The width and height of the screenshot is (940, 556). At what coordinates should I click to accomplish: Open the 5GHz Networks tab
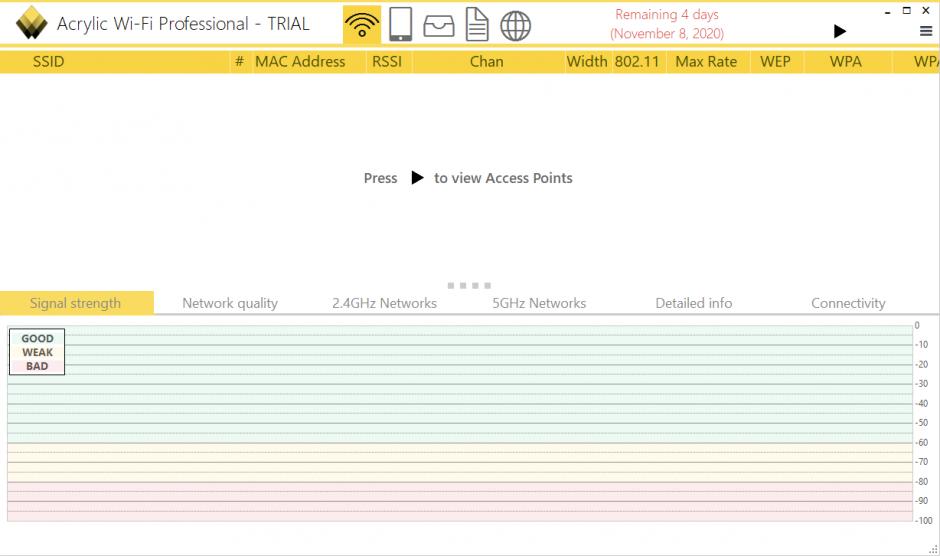pos(539,303)
